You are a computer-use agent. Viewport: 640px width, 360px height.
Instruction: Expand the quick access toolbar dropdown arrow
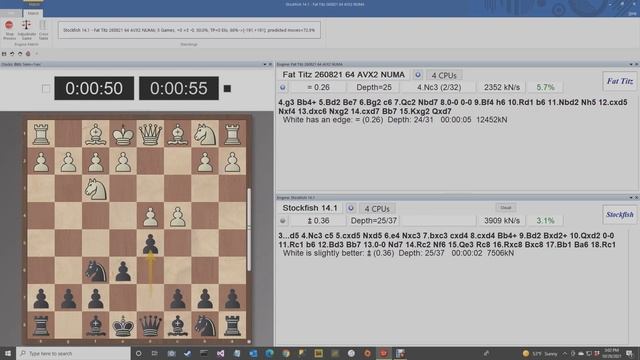36,54
